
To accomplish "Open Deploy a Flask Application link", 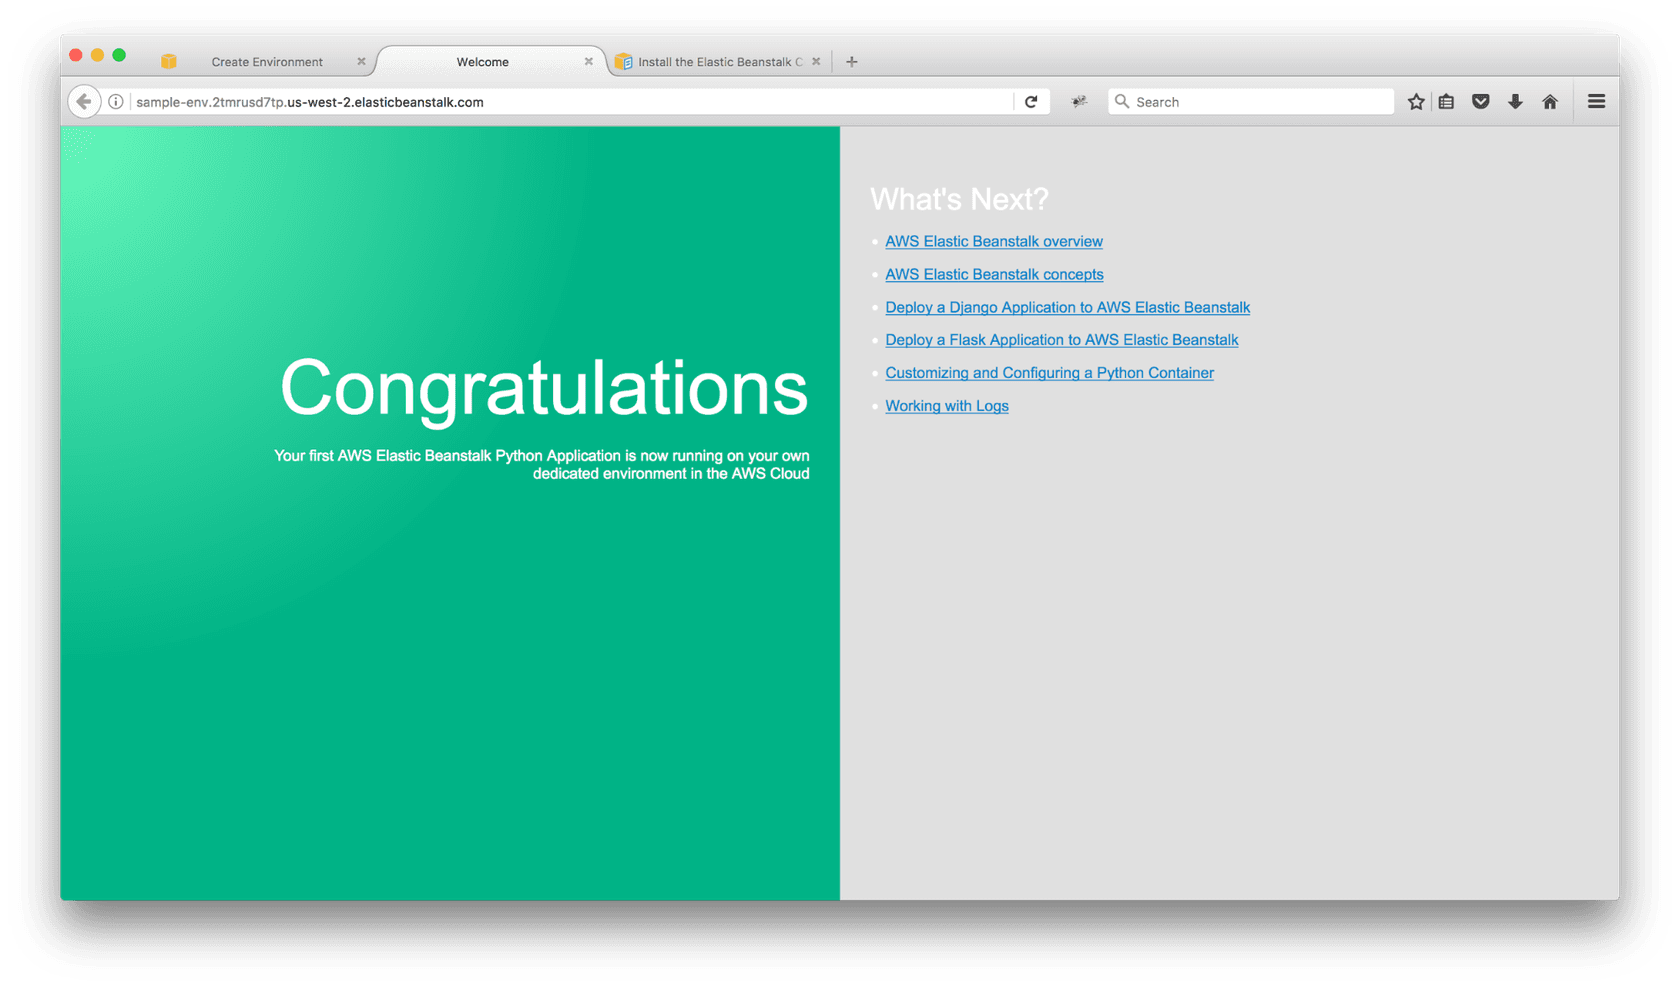I will click(x=1061, y=340).
